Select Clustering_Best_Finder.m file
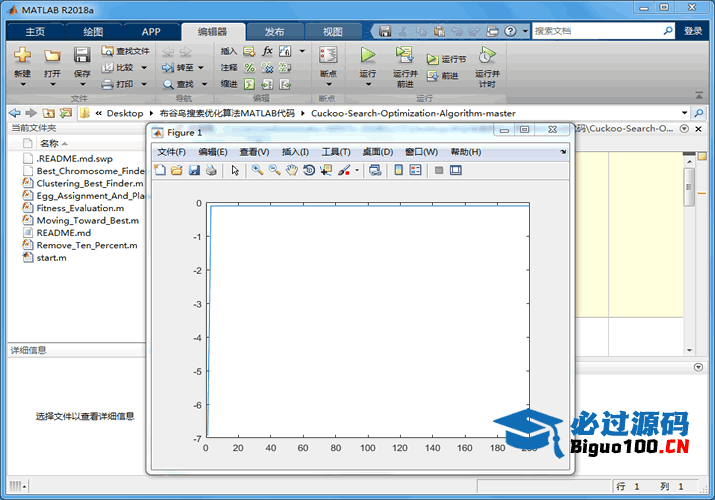 pyautogui.click(x=90, y=183)
